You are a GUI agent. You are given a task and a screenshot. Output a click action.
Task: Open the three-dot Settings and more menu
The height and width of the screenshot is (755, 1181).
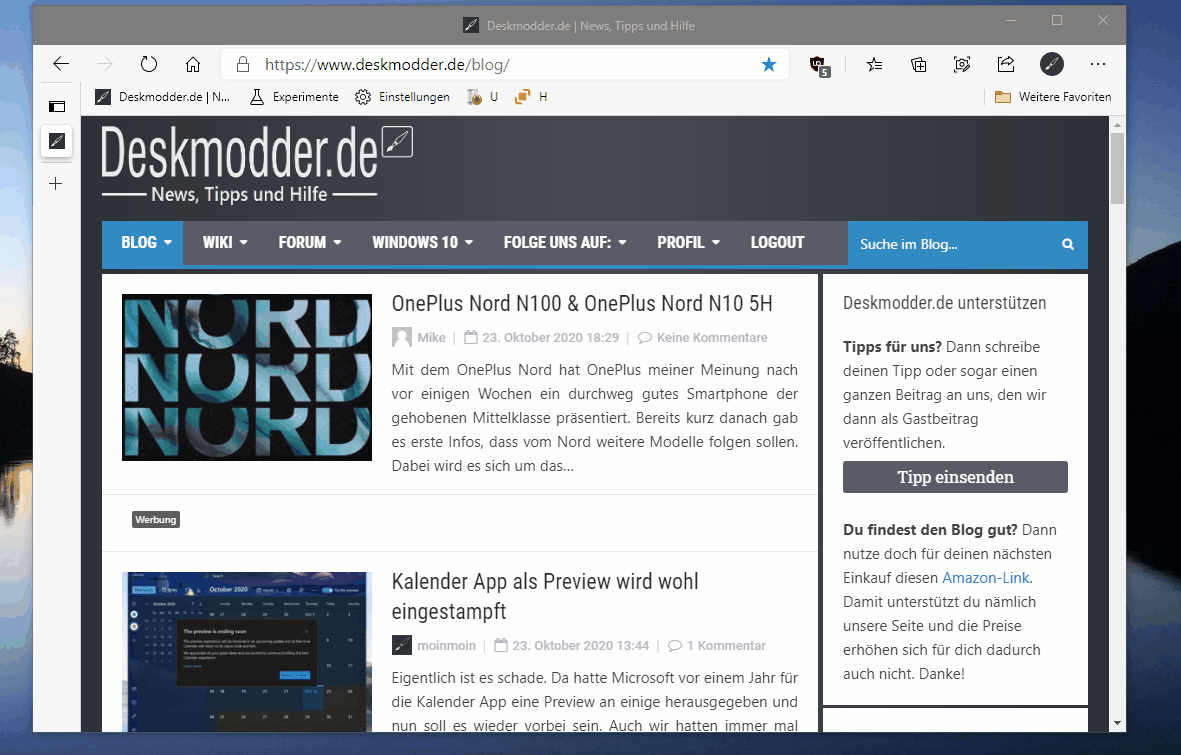tap(1097, 64)
